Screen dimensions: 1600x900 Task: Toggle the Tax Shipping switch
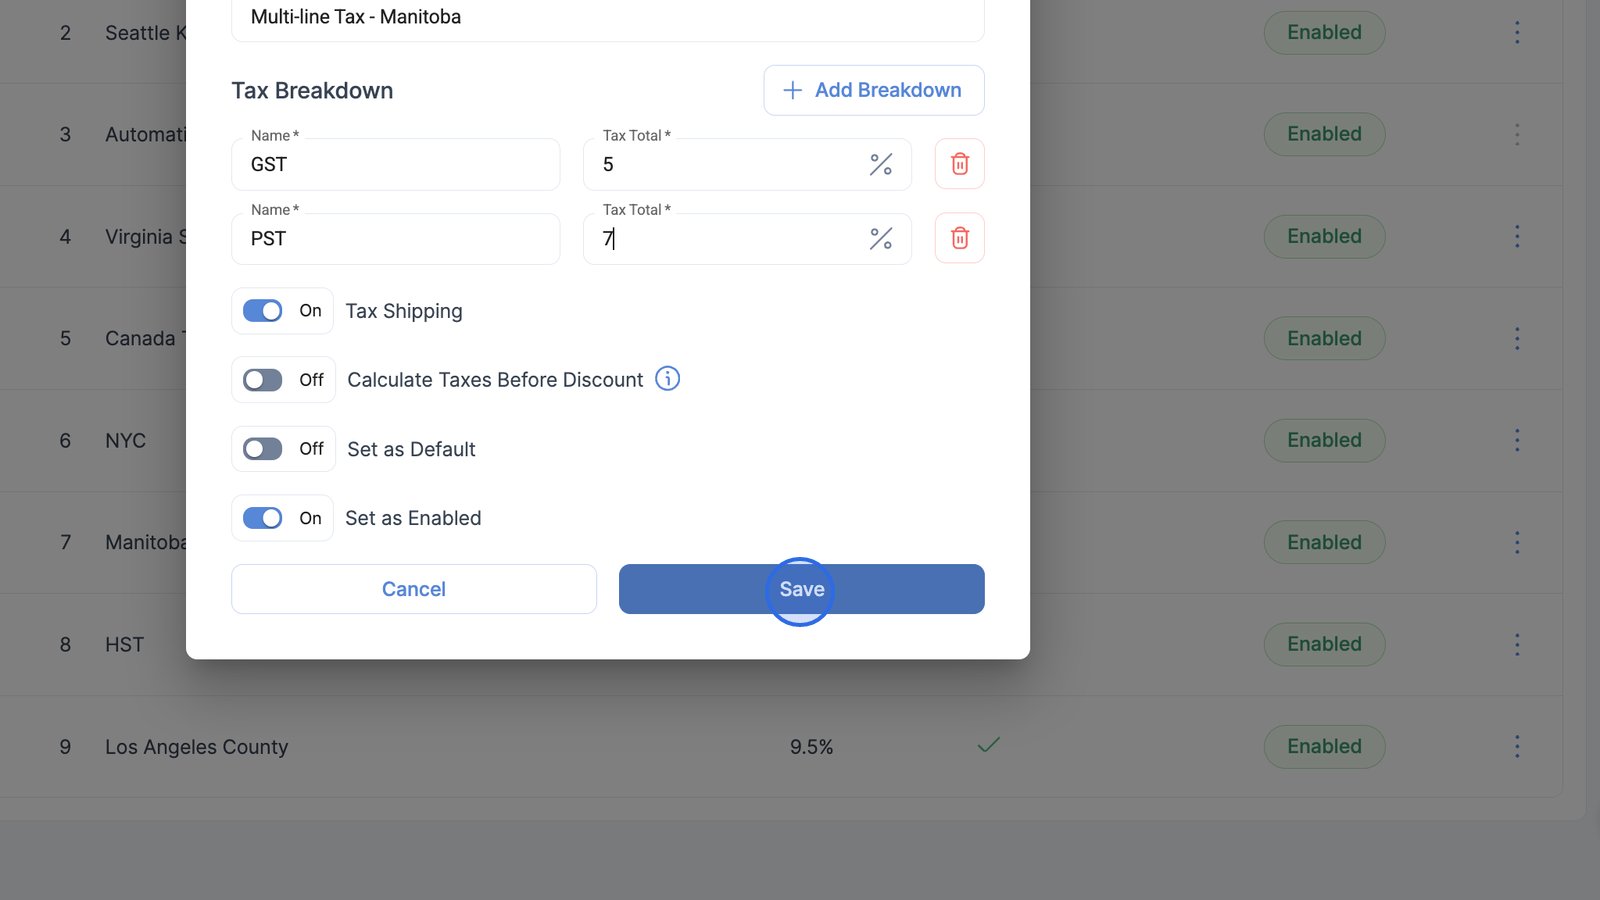click(263, 311)
